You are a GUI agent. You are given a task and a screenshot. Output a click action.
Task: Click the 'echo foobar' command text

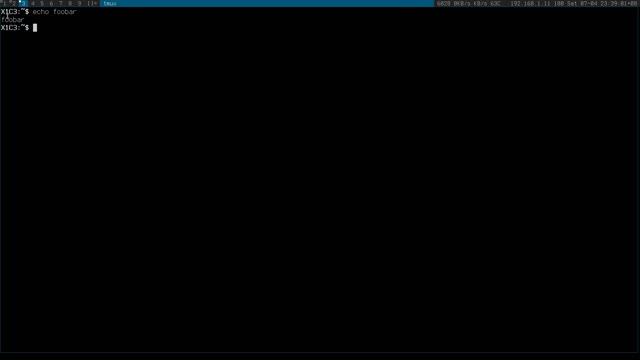(x=54, y=12)
